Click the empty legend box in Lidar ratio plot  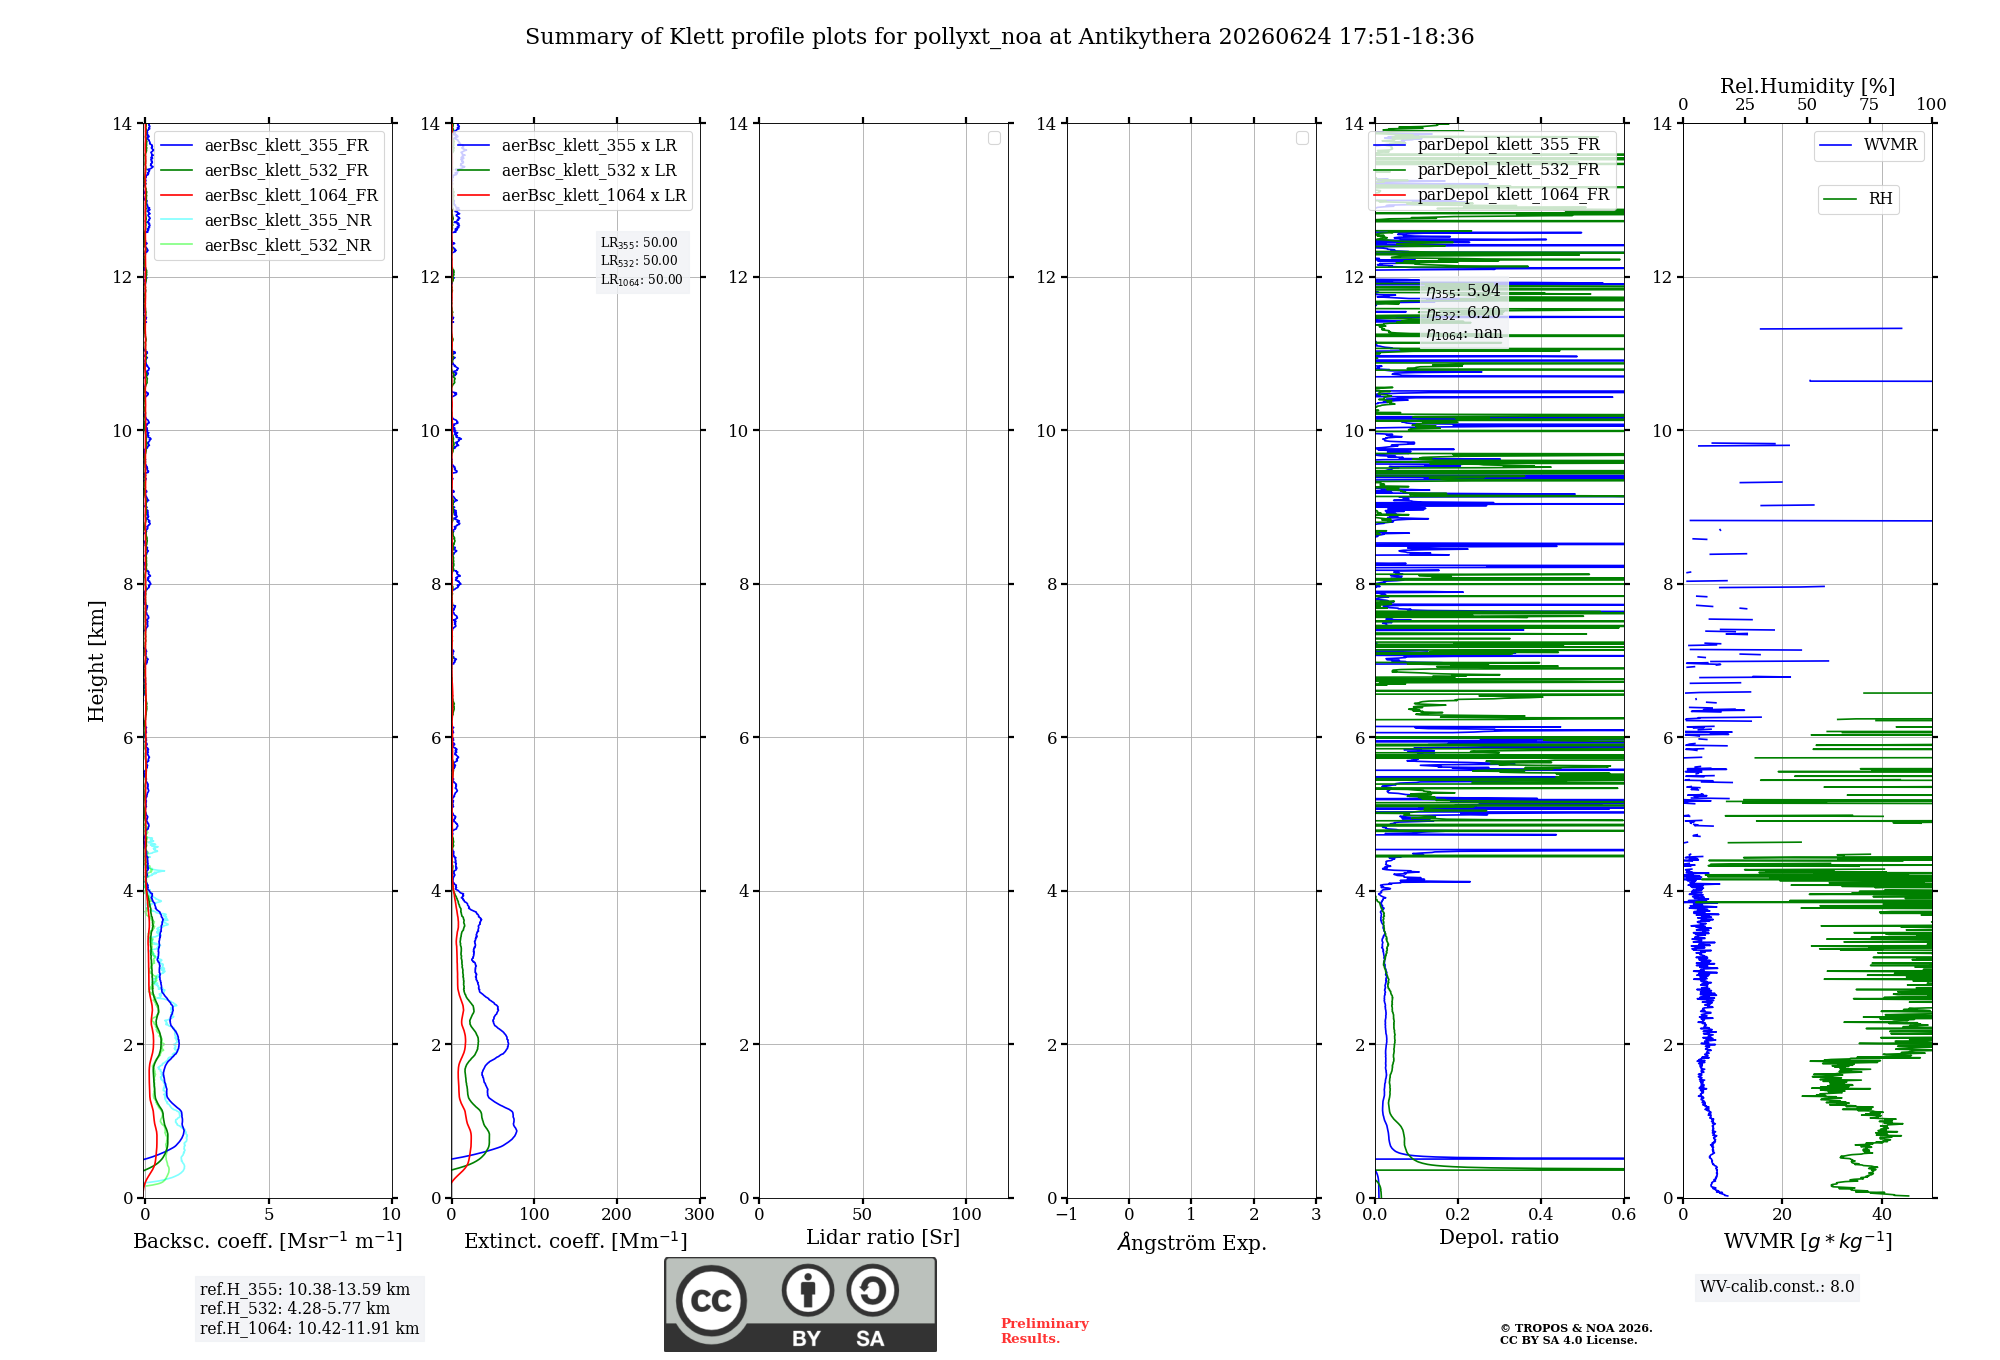994,138
